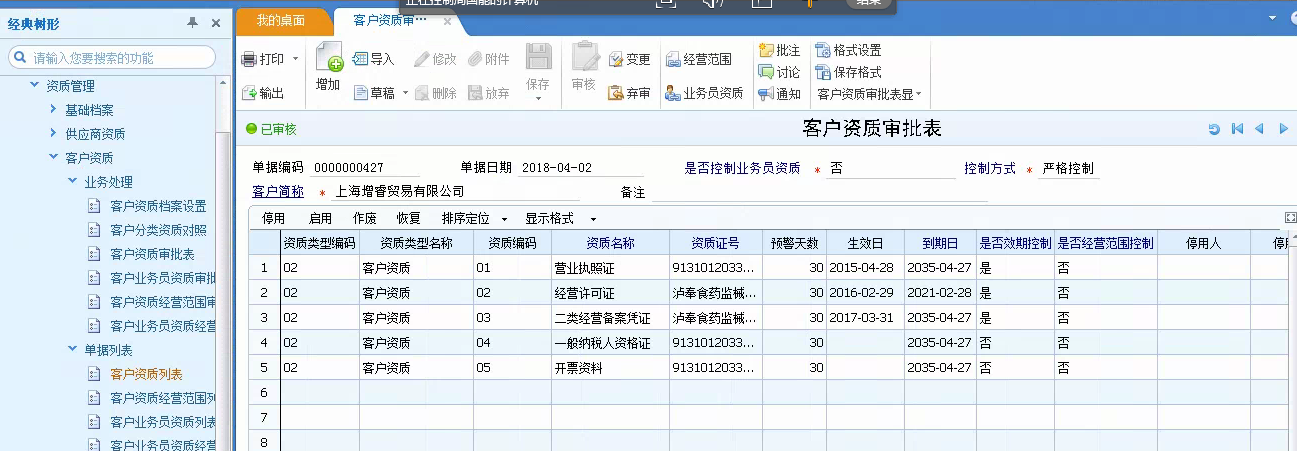Viewport: 1297px width, 451px height.
Task: Click the 停用 button above the grid
Action: [273, 218]
